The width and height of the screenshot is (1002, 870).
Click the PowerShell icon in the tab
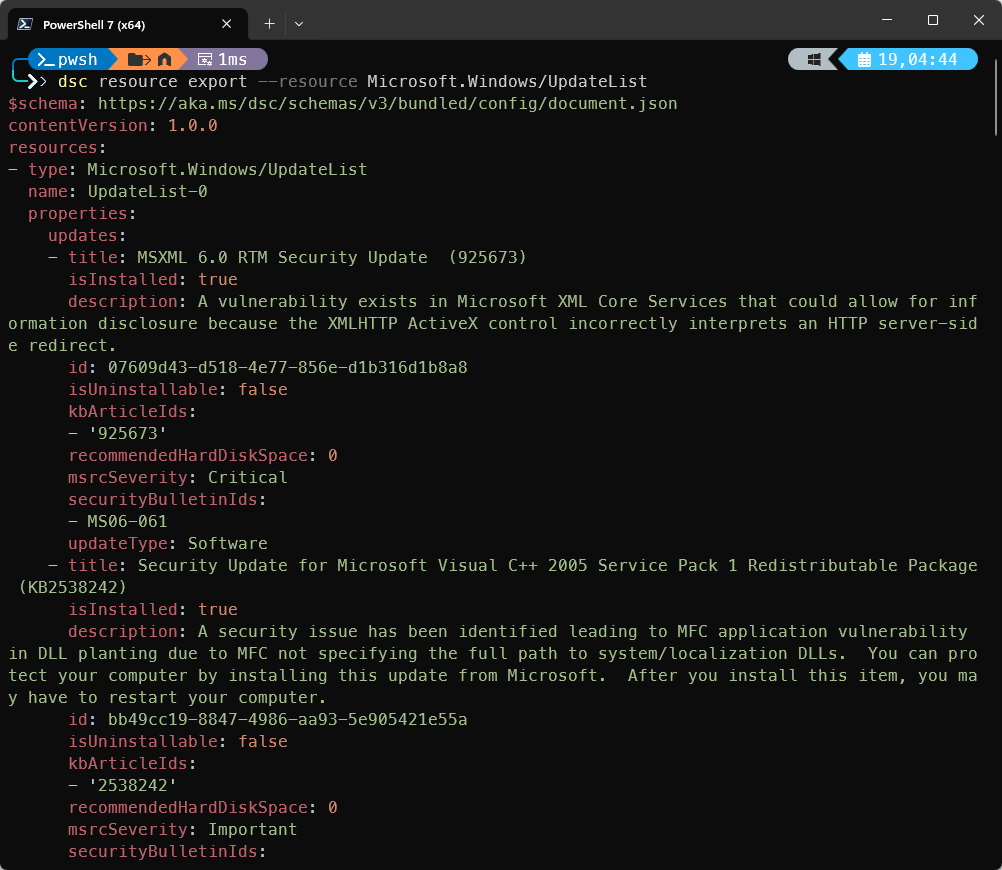(25, 24)
